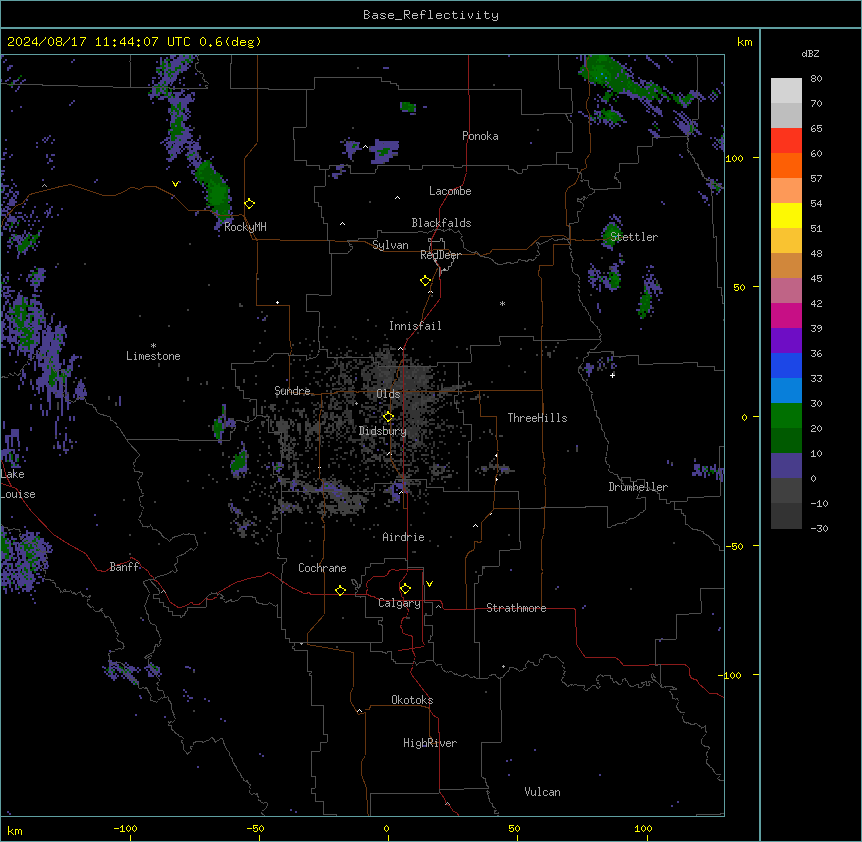862x842 pixels.
Task: Click the Vulcan town label
Action: (x=542, y=792)
